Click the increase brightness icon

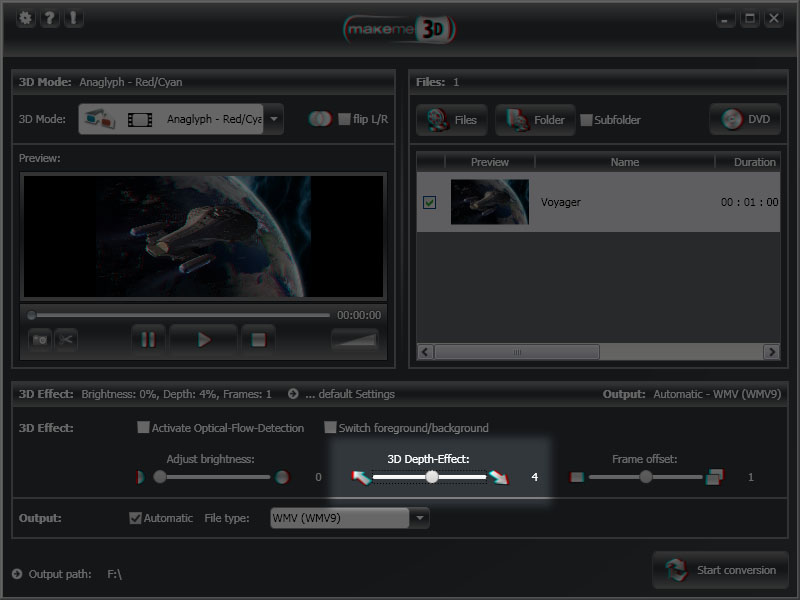click(282, 477)
